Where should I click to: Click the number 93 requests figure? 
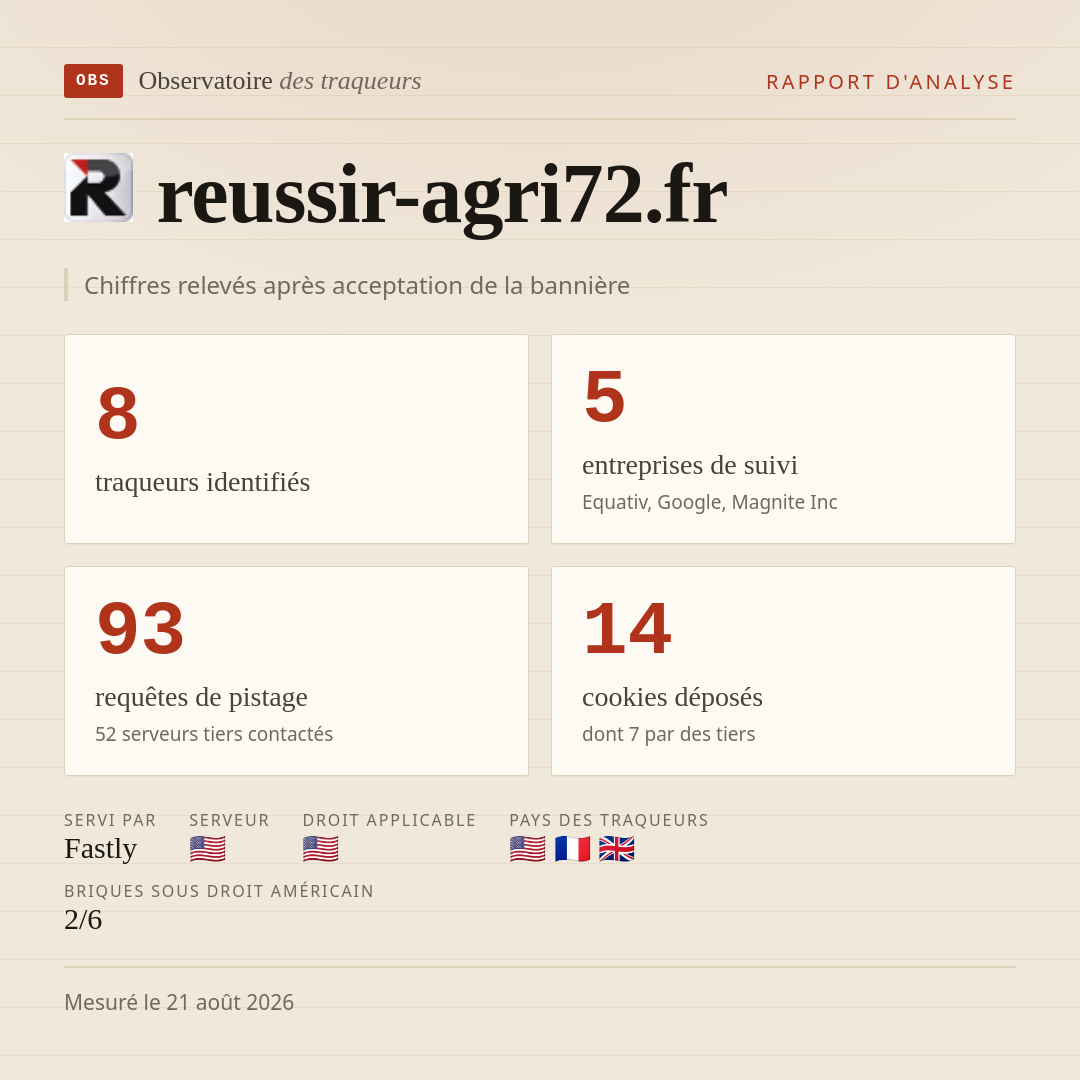(x=141, y=628)
